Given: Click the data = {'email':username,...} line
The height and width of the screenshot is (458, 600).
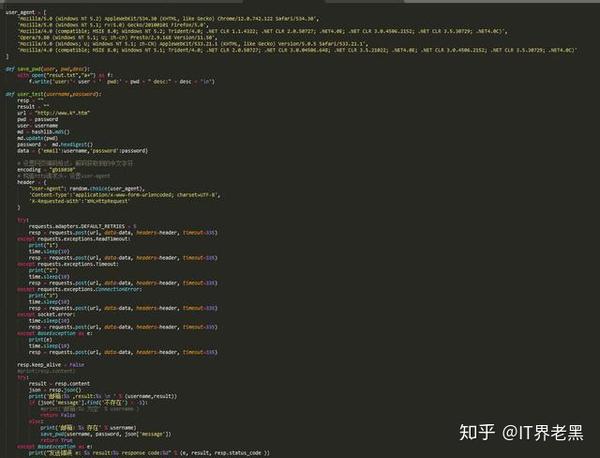Looking at the screenshot, I should pos(82,151).
